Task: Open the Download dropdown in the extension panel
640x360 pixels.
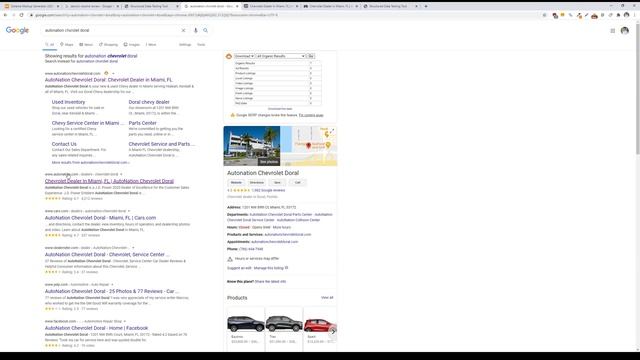Action: pos(244,56)
